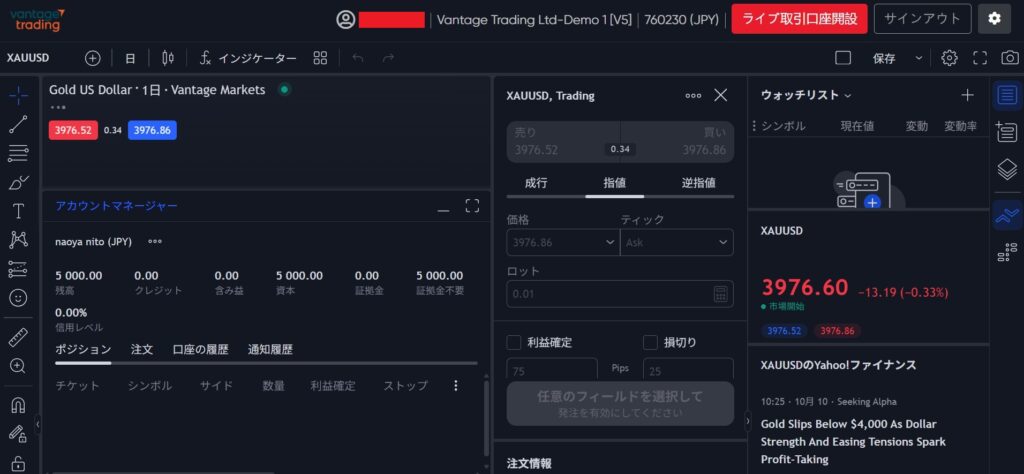Click the ruler measure tool
The width and height of the screenshot is (1024, 474).
tap(18, 337)
